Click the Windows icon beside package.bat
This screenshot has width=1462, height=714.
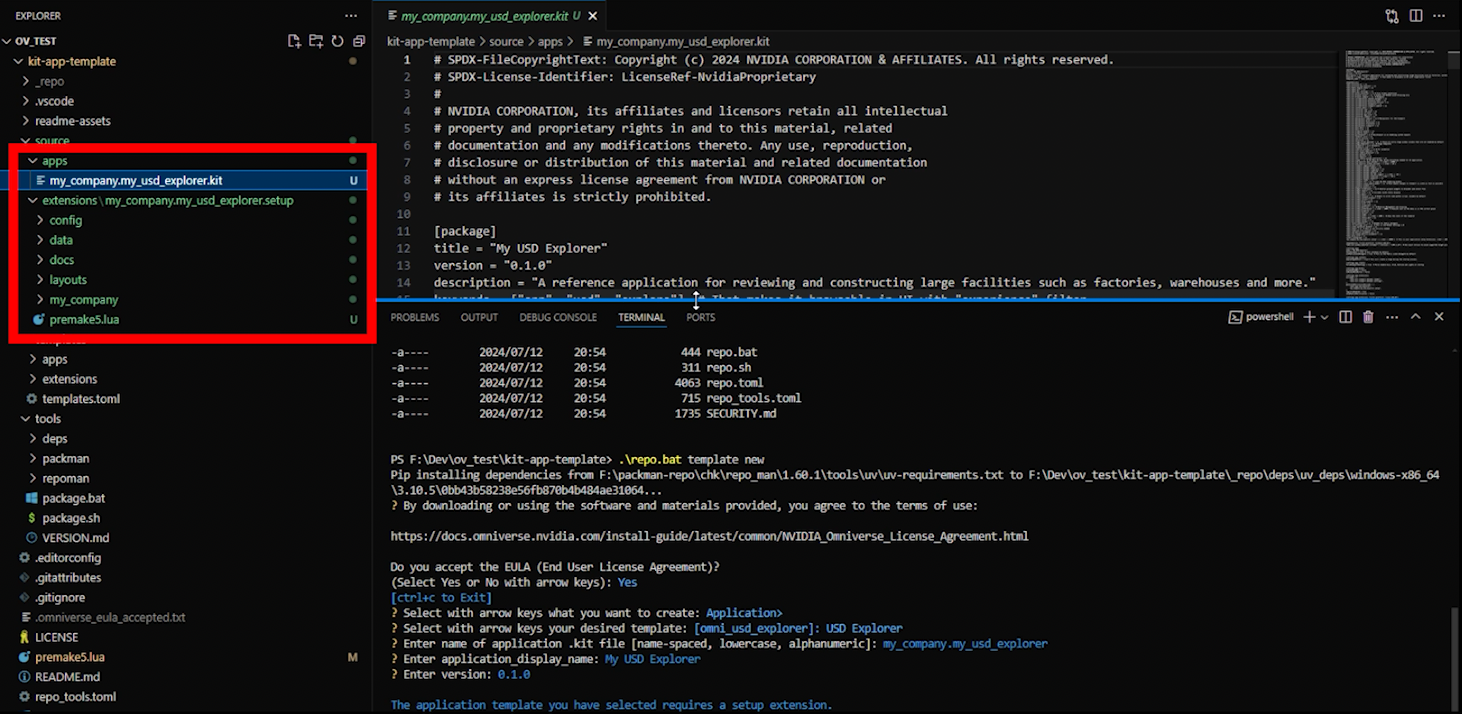(x=32, y=498)
